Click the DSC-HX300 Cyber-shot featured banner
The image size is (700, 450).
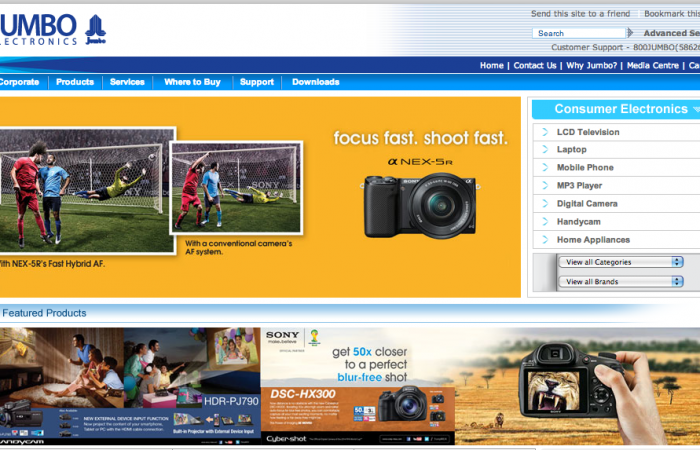click(x=358, y=386)
